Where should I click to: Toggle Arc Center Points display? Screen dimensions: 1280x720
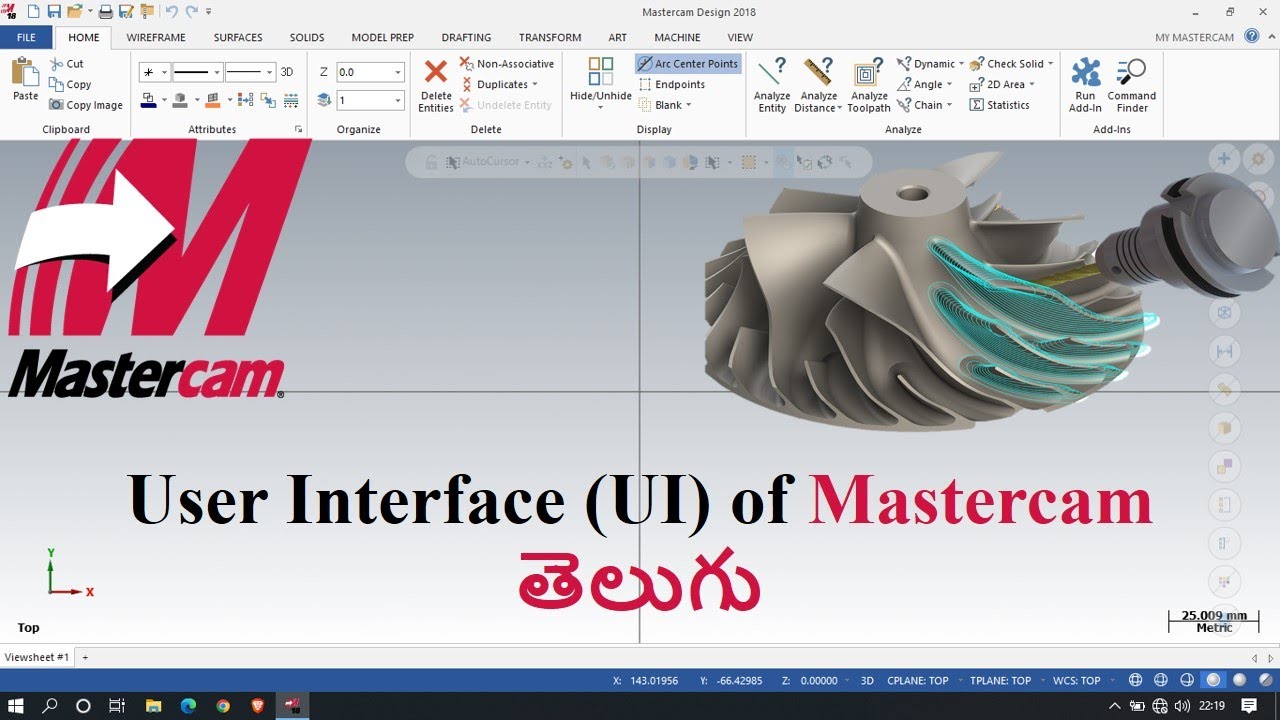tap(687, 64)
